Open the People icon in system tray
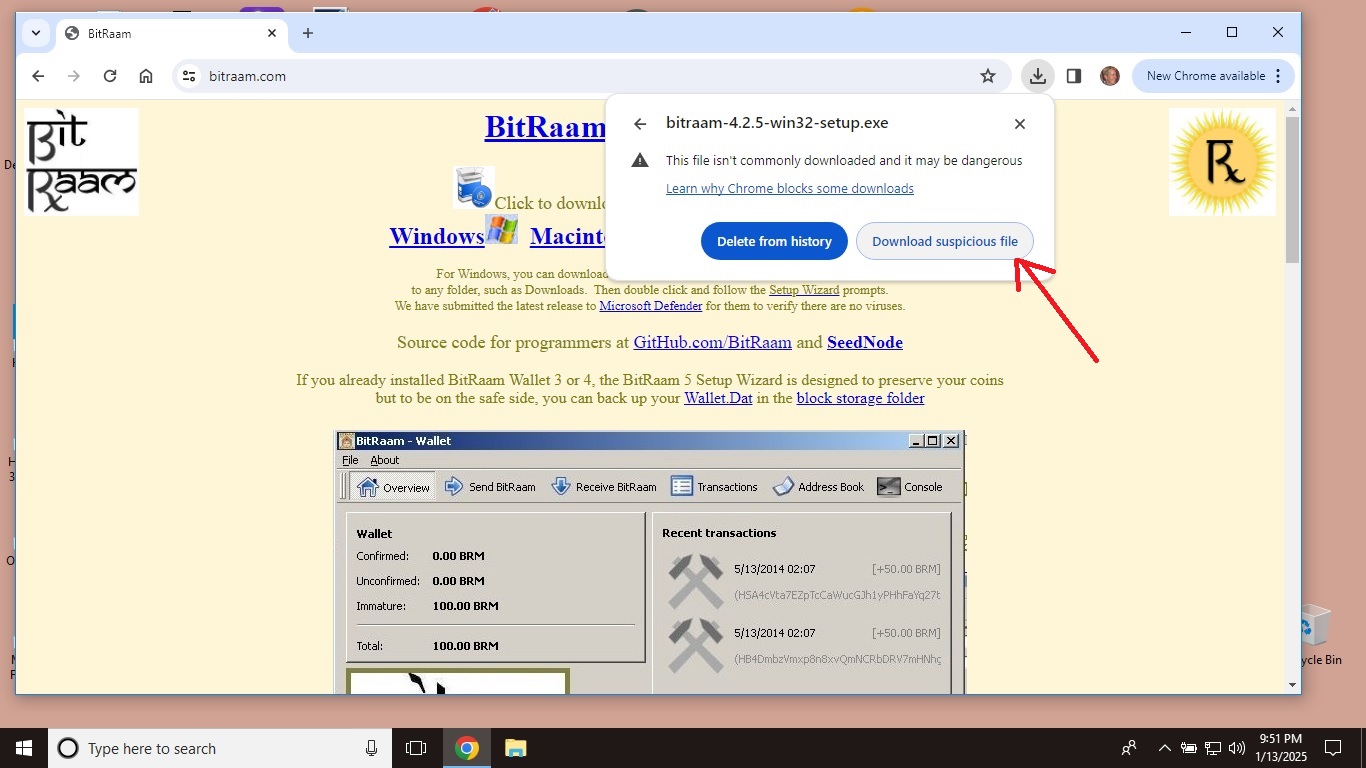Viewport: 1366px width, 768px height. pyautogui.click(x=1129, y=748)
